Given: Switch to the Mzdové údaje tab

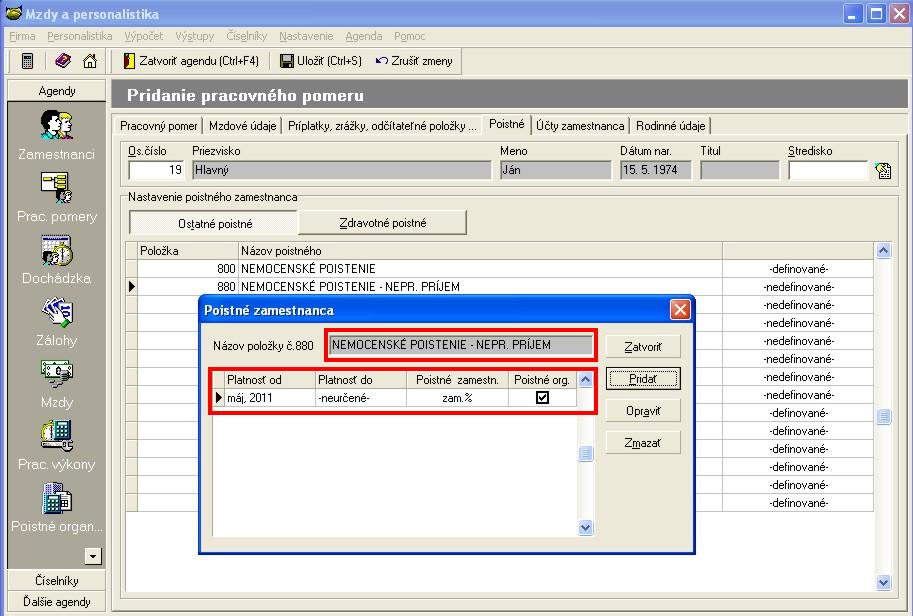Looking at the screenshot, I should 242,126.
